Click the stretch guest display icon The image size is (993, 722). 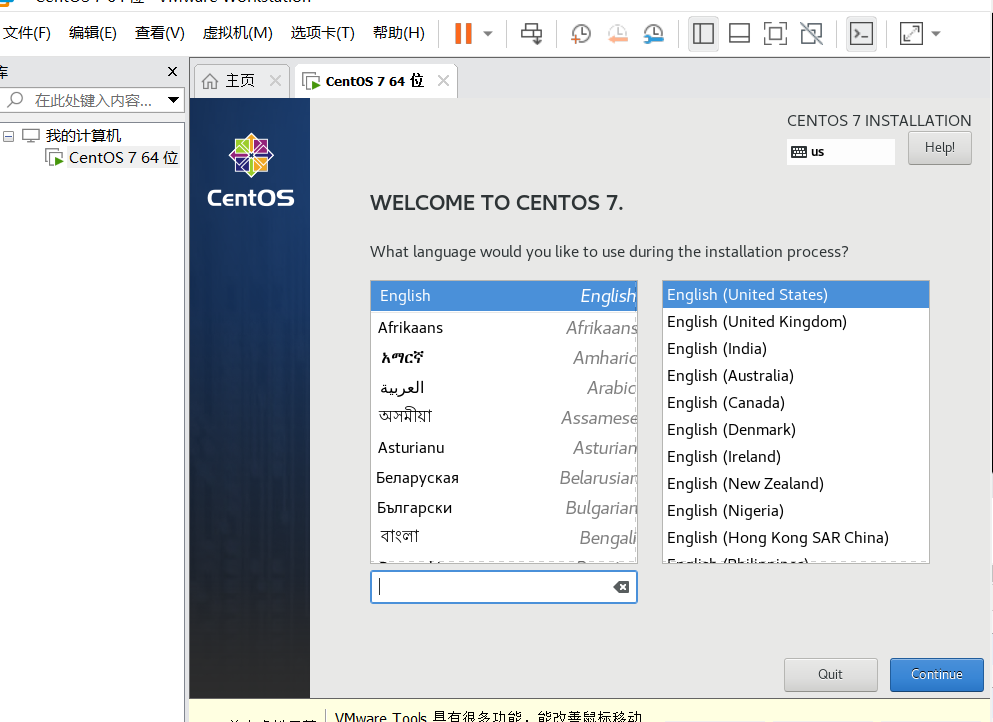911,34
